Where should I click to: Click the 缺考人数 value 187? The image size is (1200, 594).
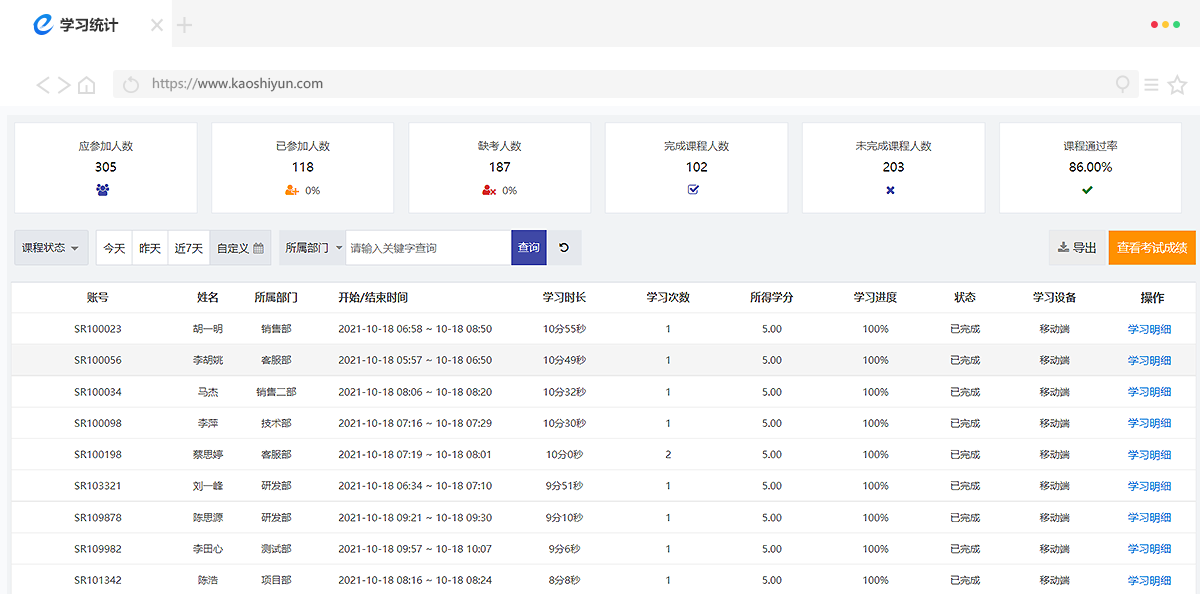[x=500, y=167]
